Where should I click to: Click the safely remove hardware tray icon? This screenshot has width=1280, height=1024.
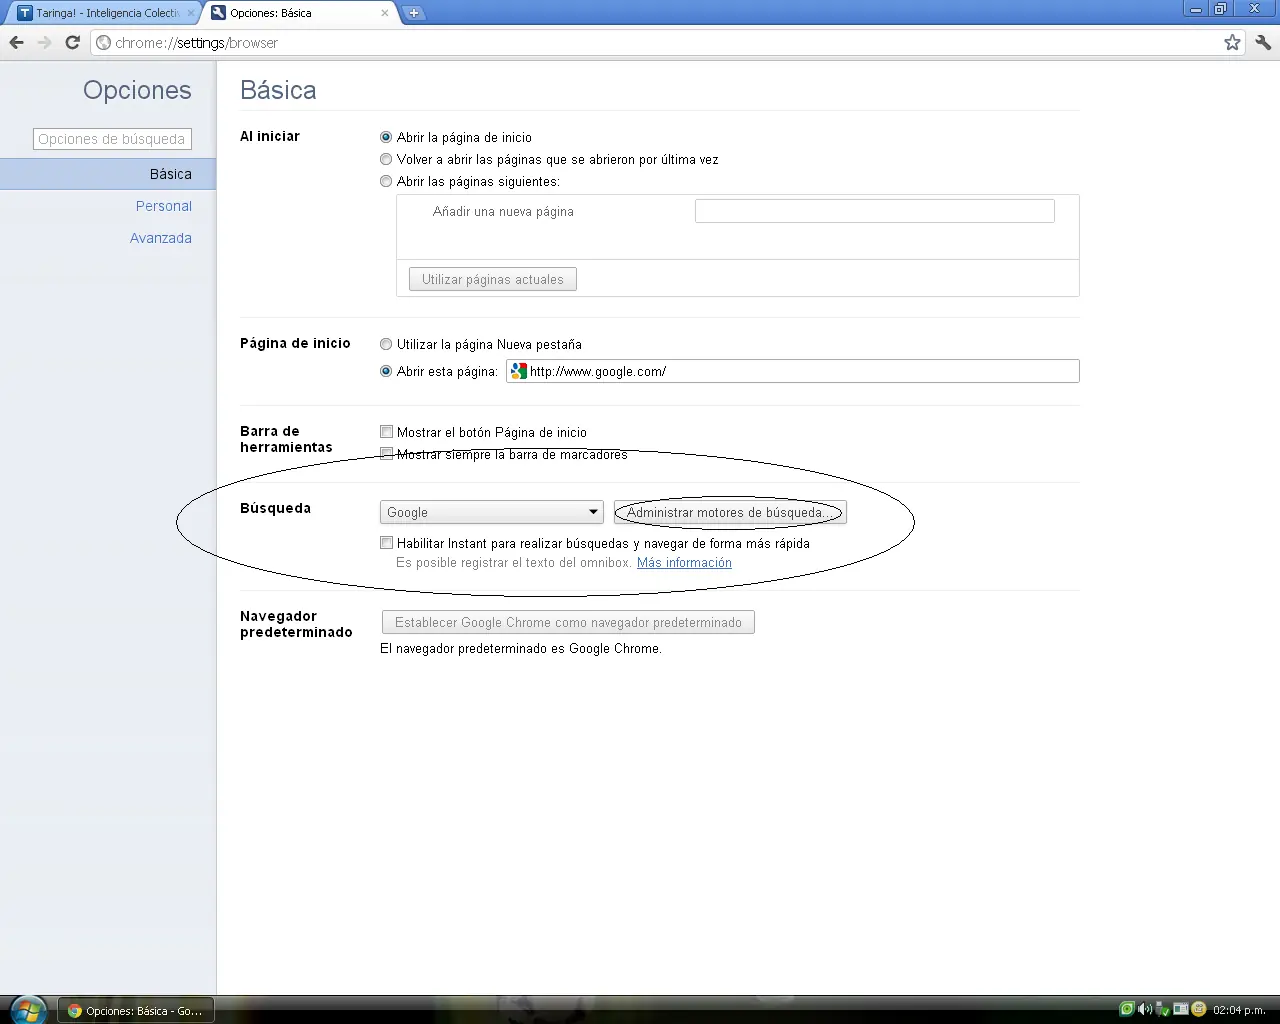click(x=1162, y=1010)
